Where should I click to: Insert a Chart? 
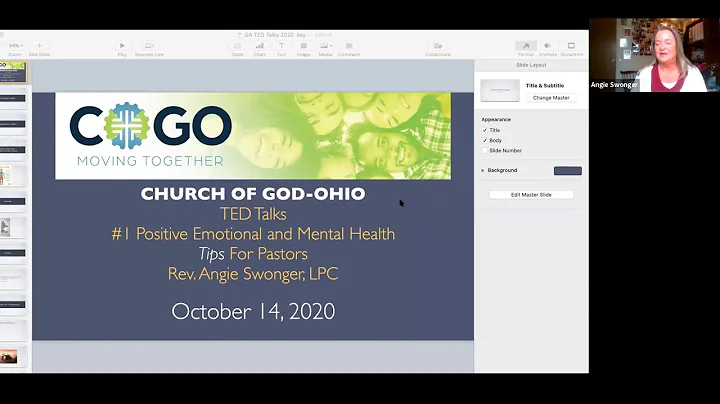point(259,45)
